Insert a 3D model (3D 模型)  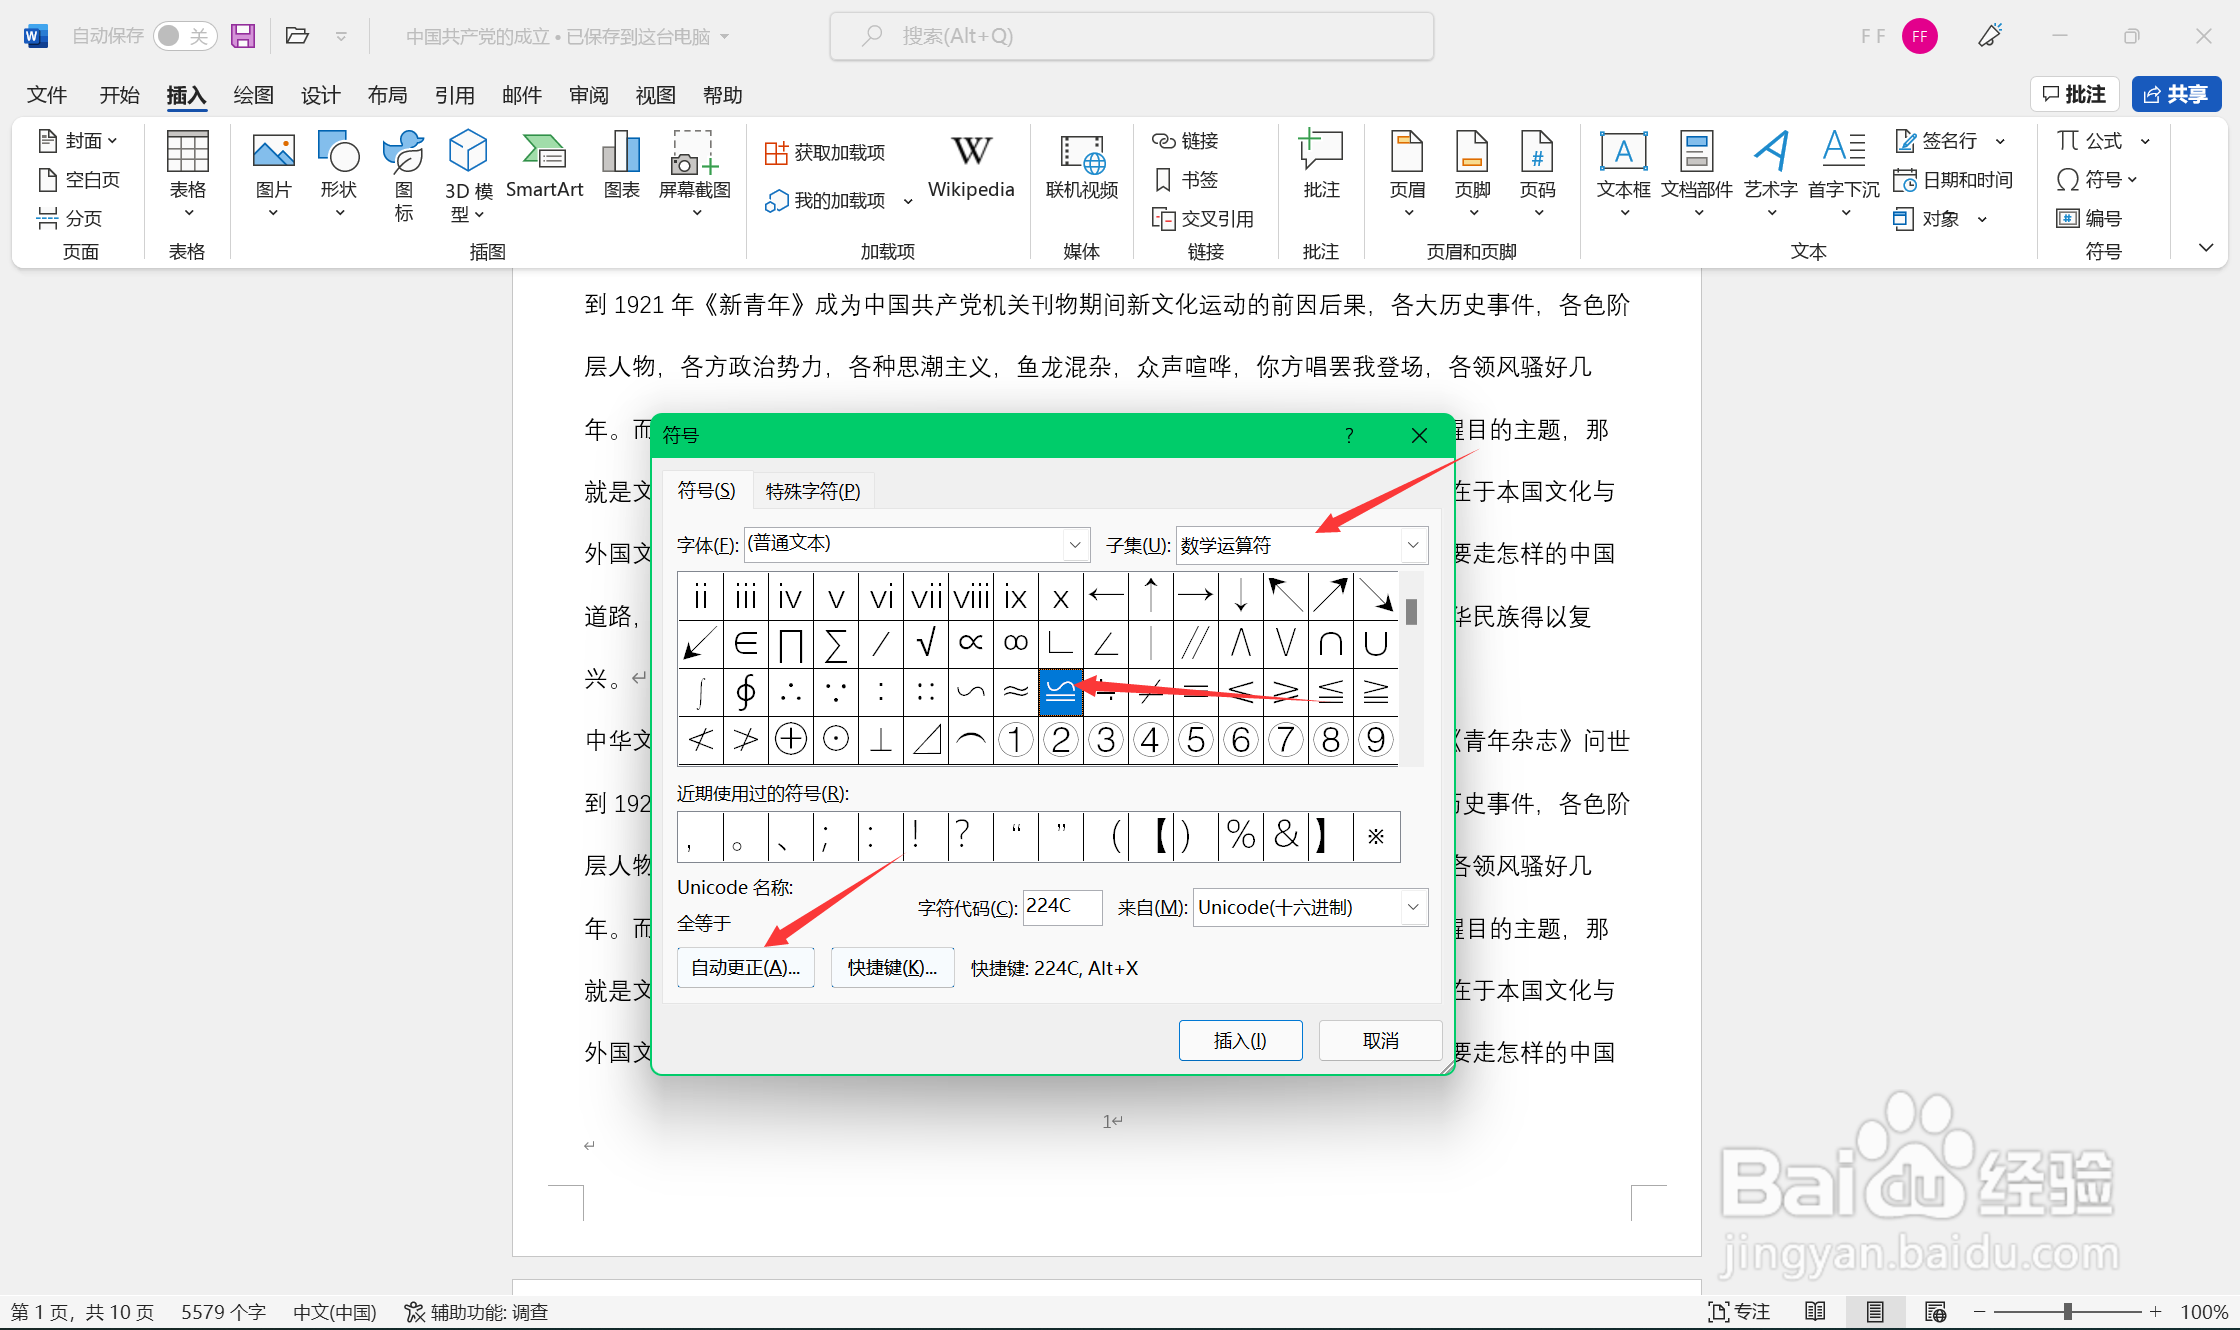[x=468, y=177]
